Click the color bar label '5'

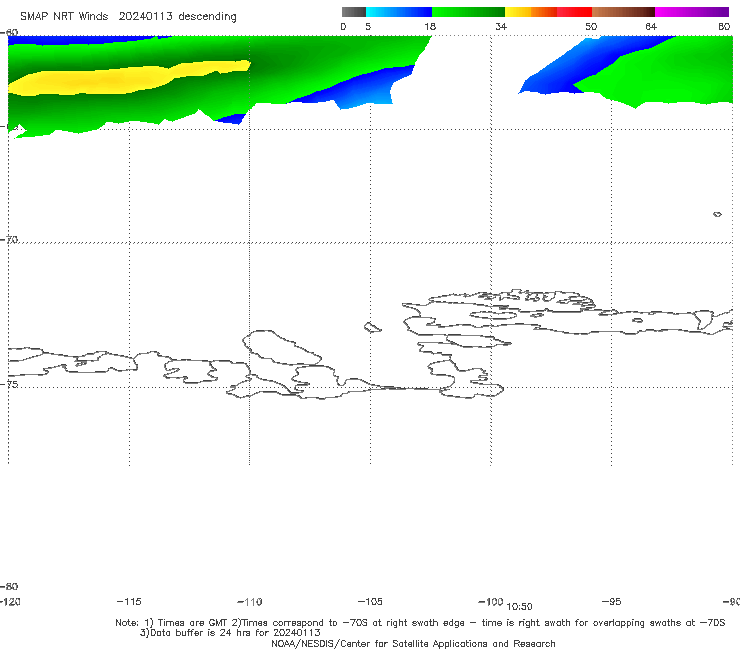(368, 26)
